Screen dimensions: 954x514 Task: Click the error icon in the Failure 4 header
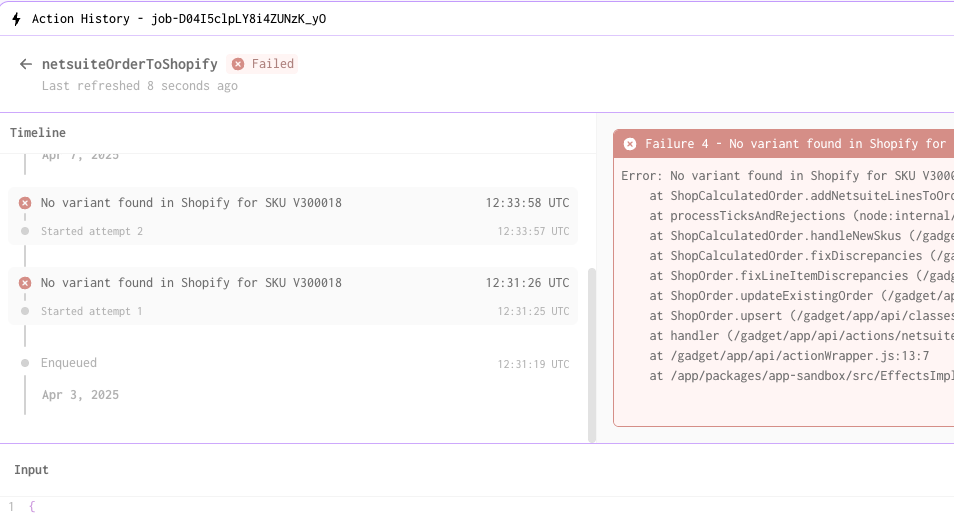coord(630,144)
